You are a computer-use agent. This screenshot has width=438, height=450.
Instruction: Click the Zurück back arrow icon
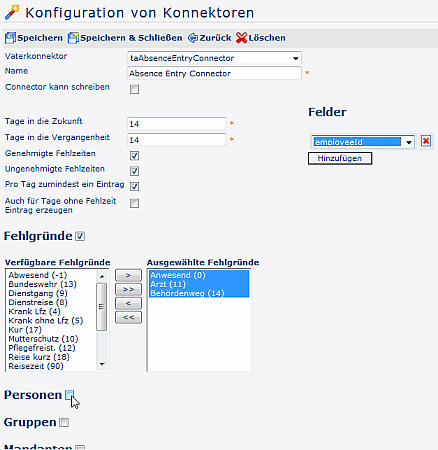pyautogui.click(x=193, y=38)
